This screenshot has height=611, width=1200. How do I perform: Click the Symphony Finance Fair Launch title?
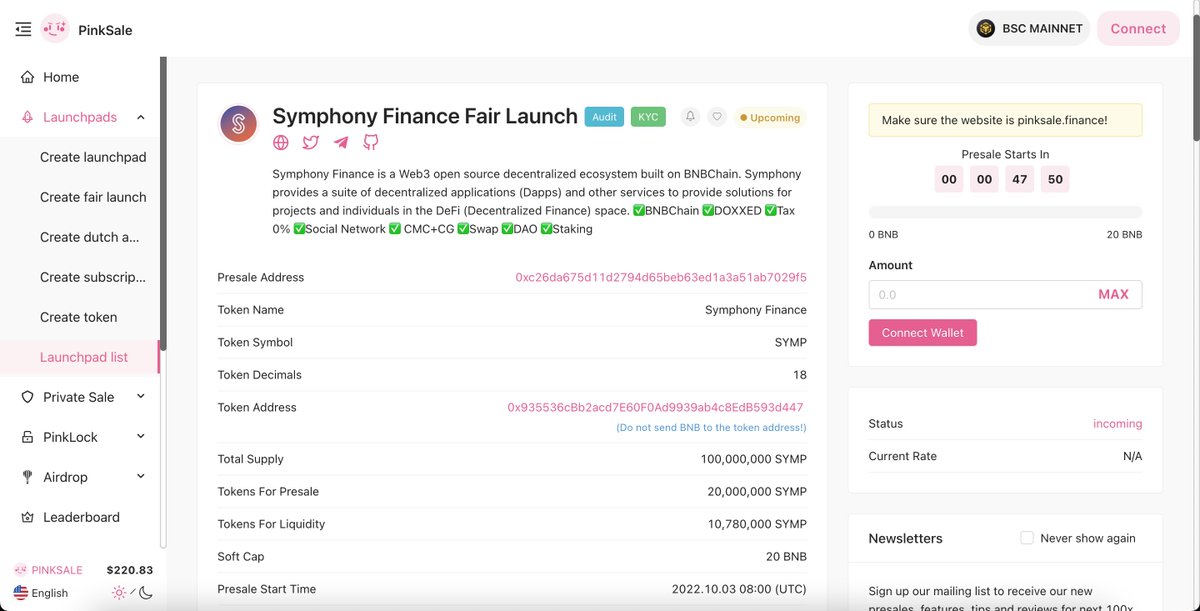tap(425, 116)
